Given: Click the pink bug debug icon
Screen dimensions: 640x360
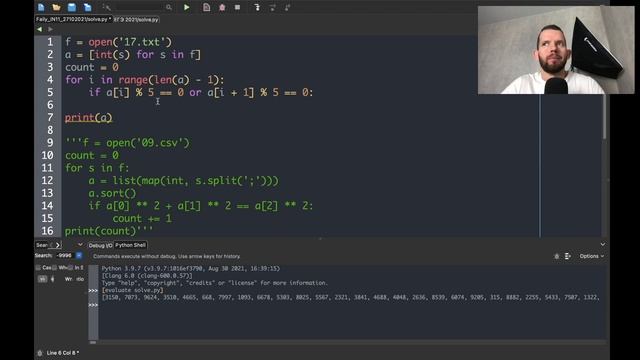Looking at the screenshot, I should (222, 7).
